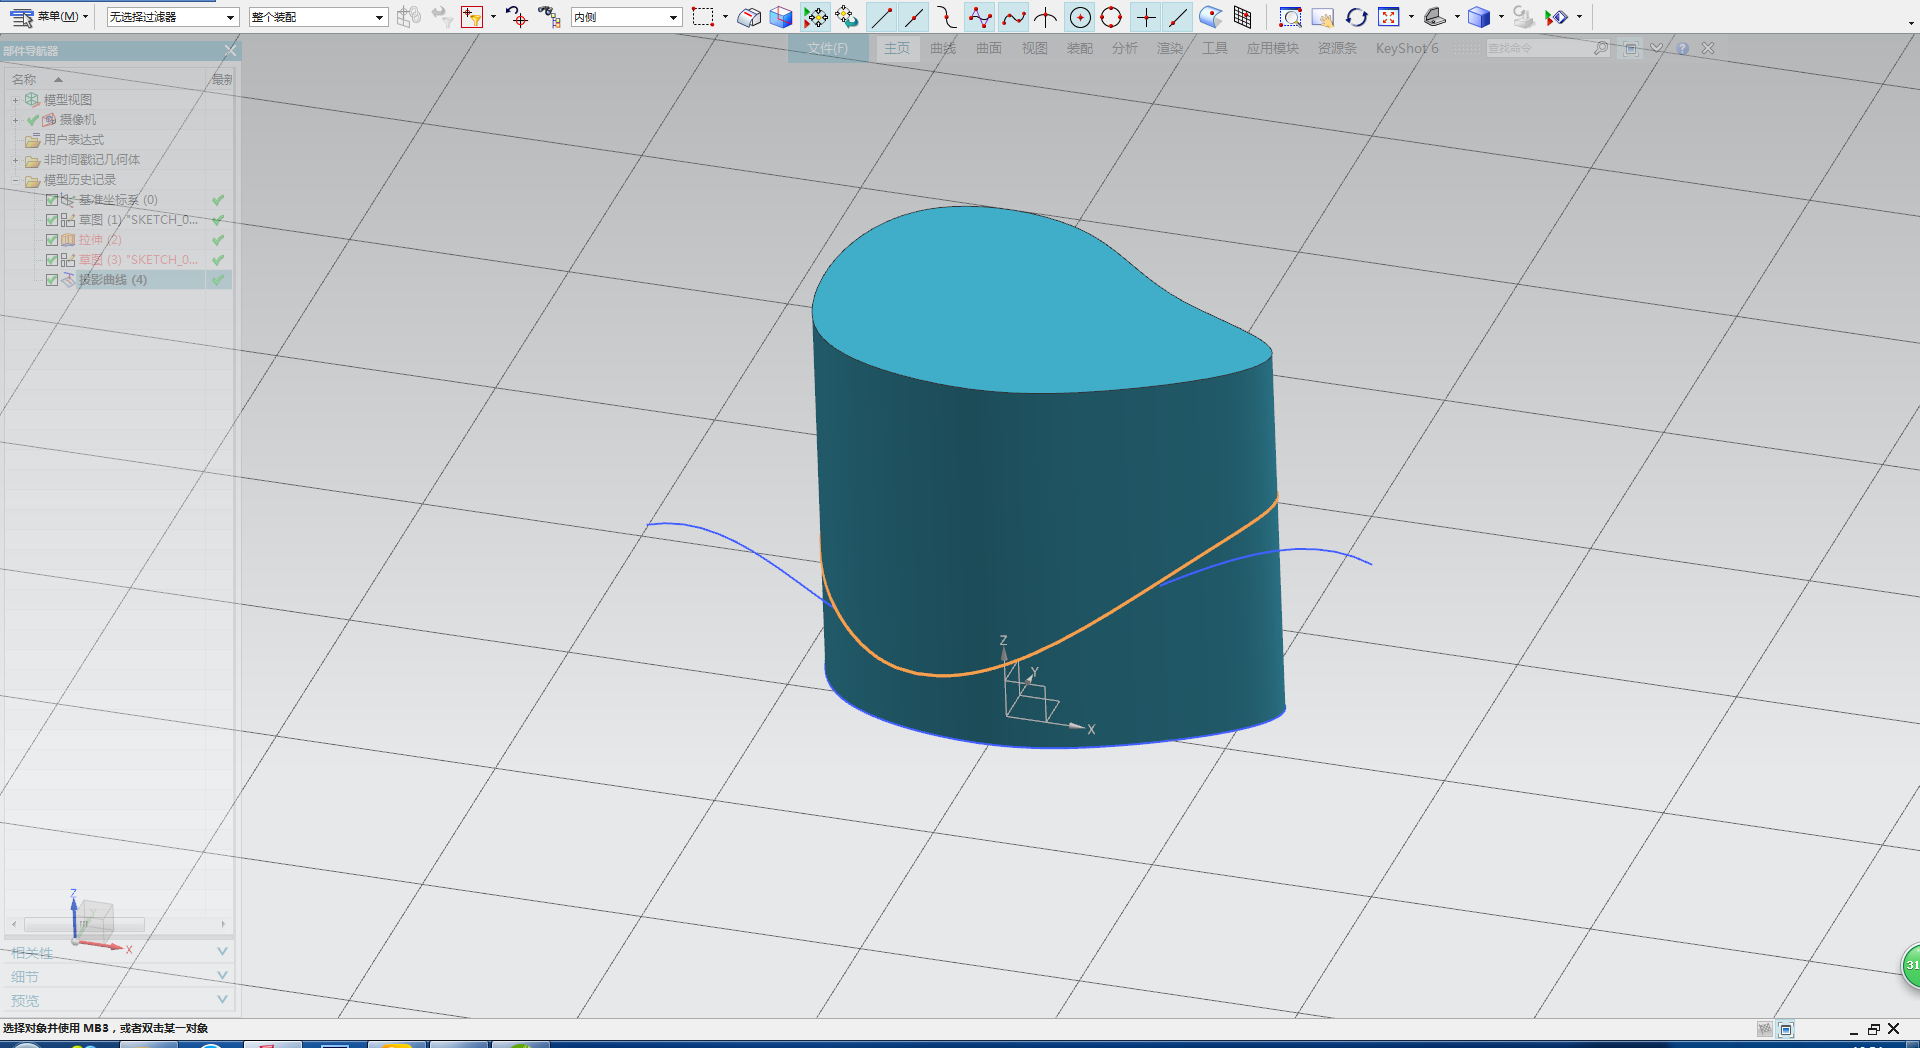Toggle the pole point spline snap icon
Screen dimensions: 1920x1048
point(980,17)
